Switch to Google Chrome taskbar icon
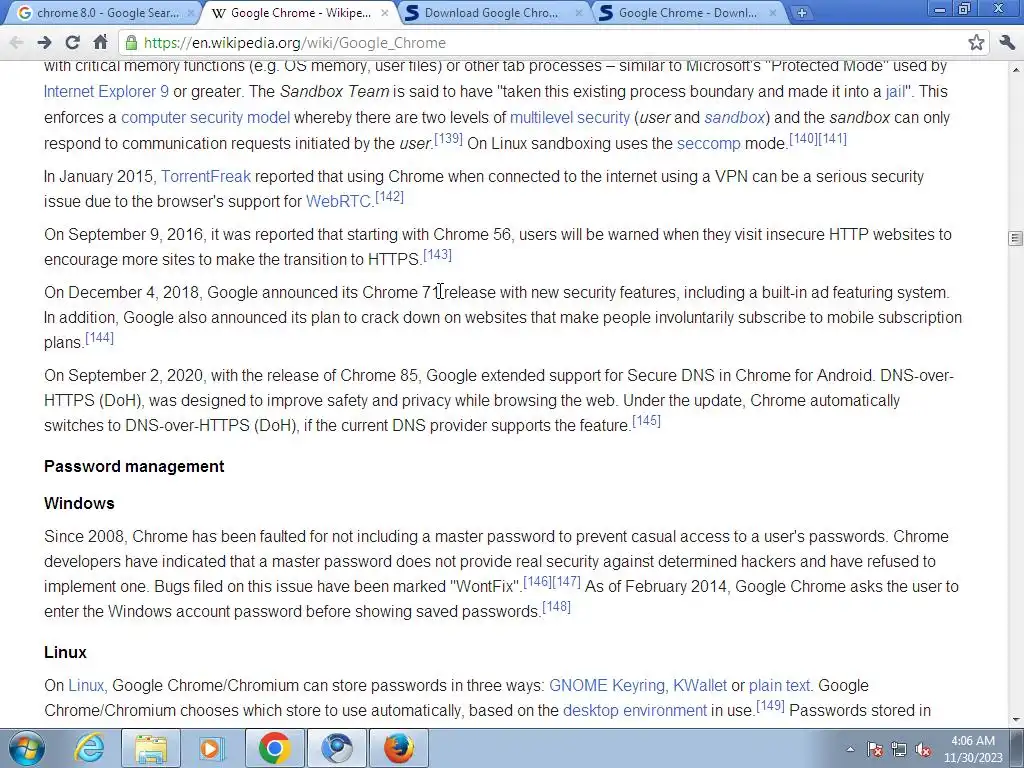The height and width of the screenshot is (768, 1024). [275, 748]
